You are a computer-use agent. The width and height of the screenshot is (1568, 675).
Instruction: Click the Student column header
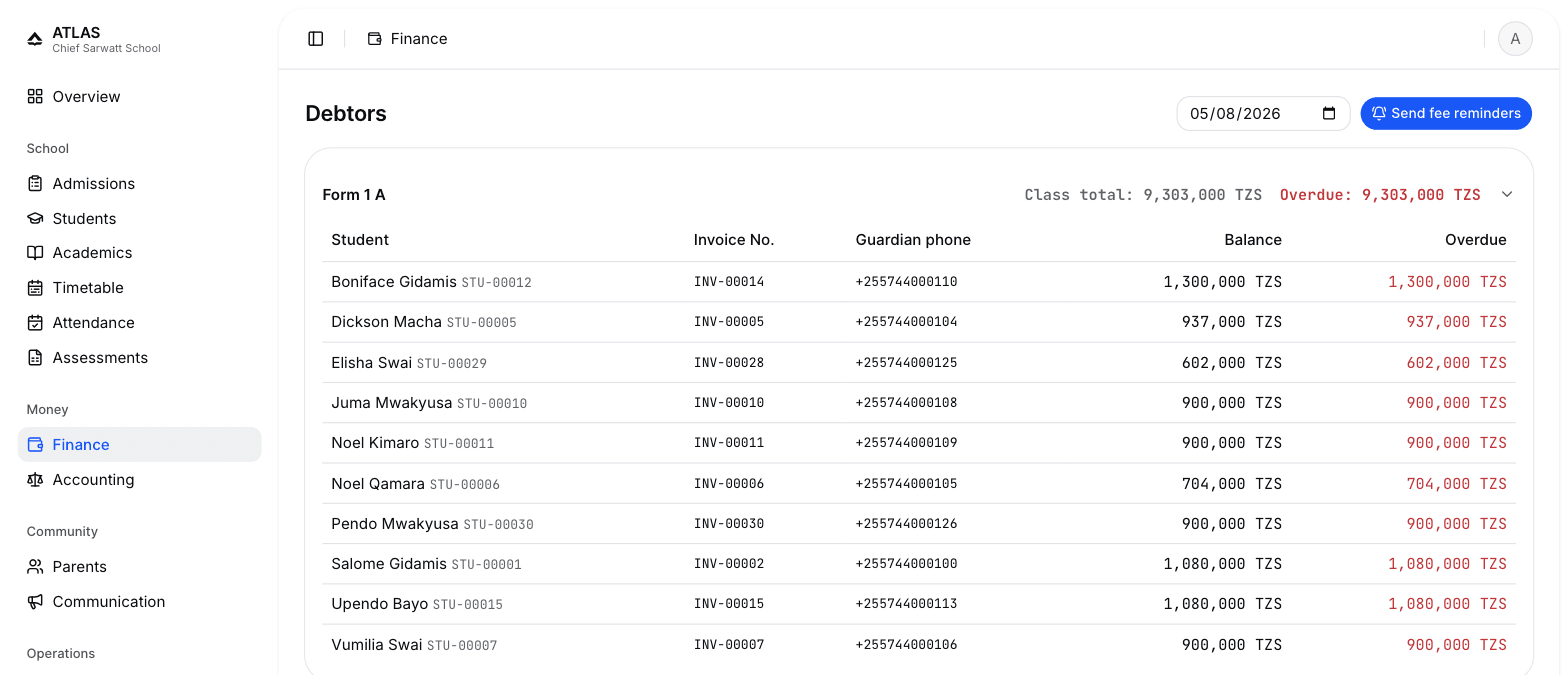coord(360,240)
